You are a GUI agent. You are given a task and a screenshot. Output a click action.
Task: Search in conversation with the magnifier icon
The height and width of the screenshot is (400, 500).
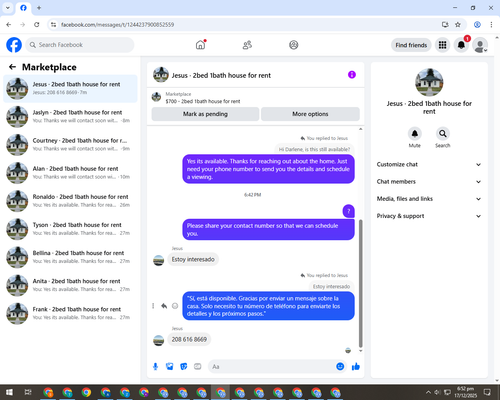(x=443, y=134)
